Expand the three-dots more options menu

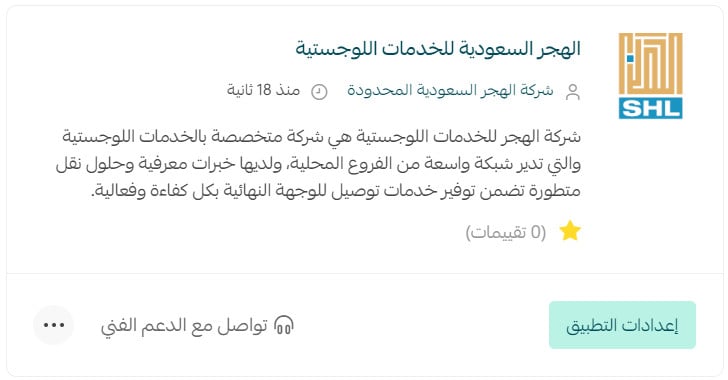point(54,325)
